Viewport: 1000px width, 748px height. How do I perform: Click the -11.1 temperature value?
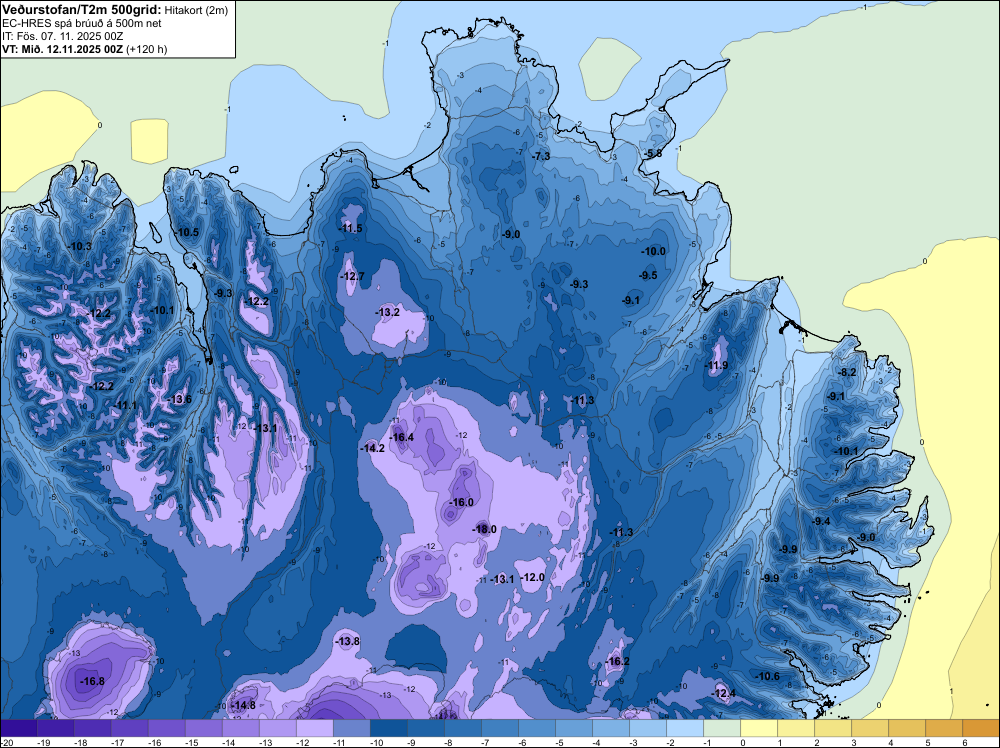click(125, 405)
